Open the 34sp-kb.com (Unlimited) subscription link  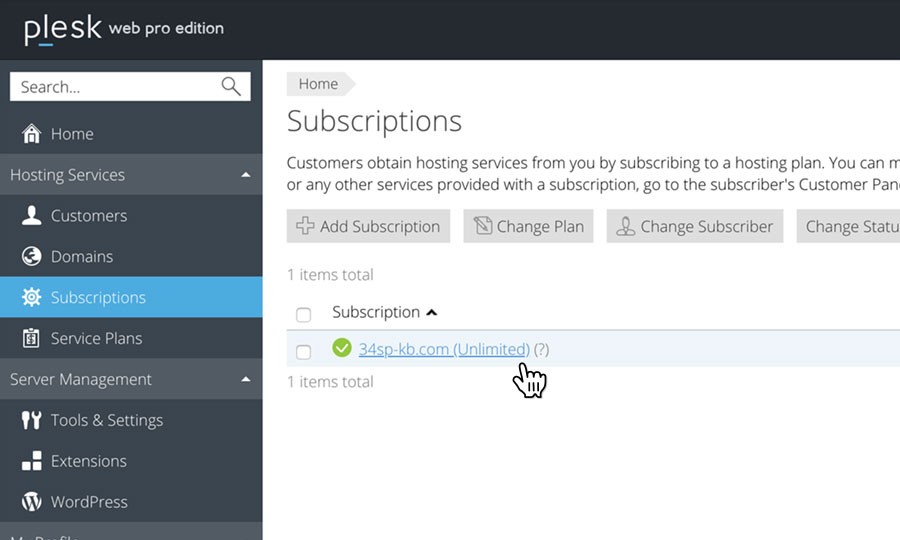pyautogui.click(x=444, y=349)
